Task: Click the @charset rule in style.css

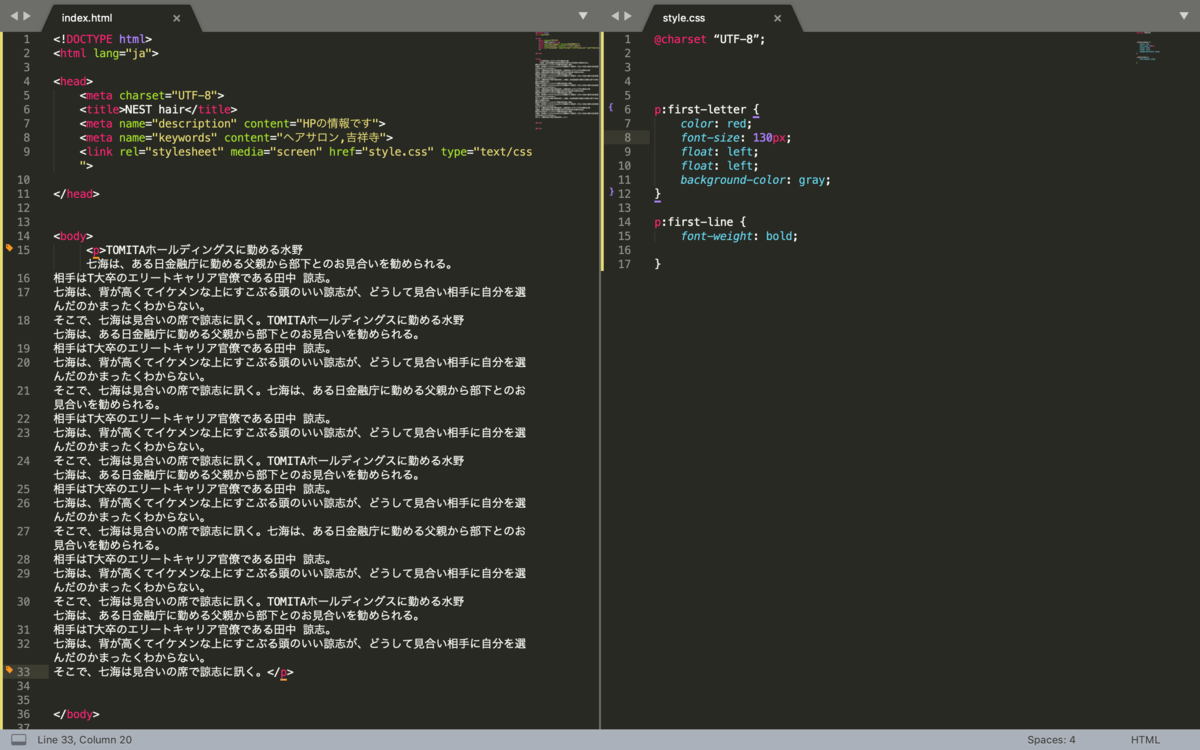Action: [710, 39]
